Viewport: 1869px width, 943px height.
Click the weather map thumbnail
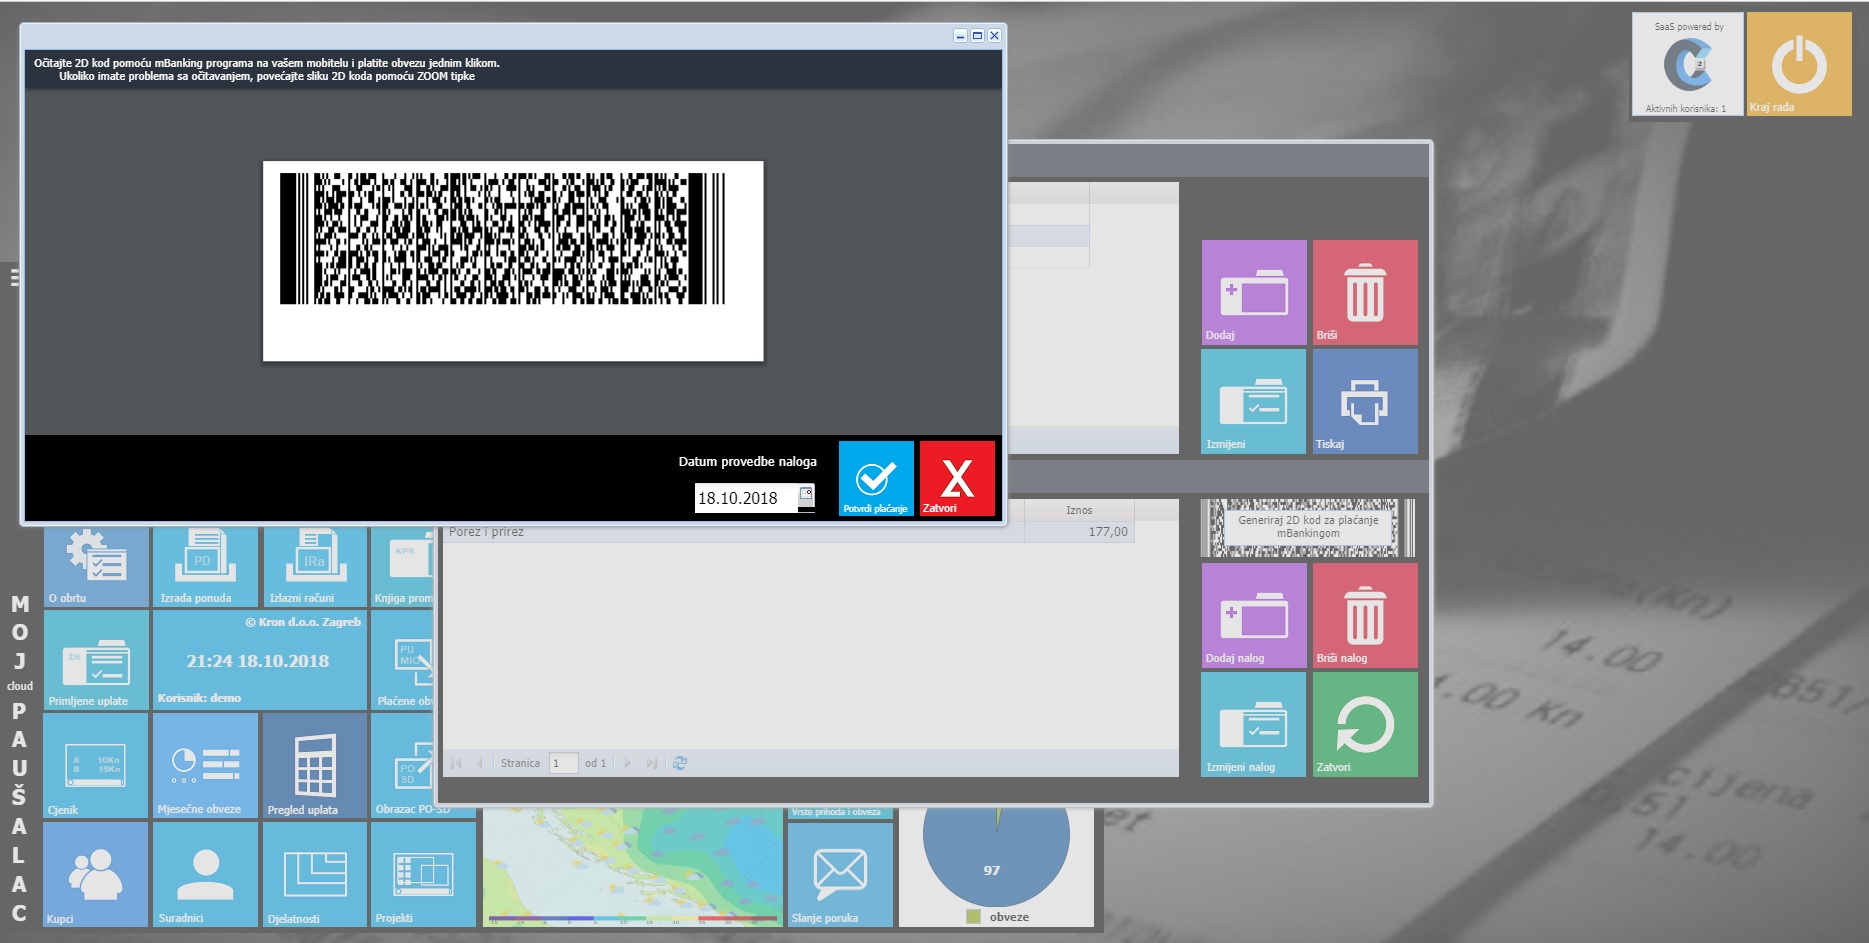coord(633,867)
